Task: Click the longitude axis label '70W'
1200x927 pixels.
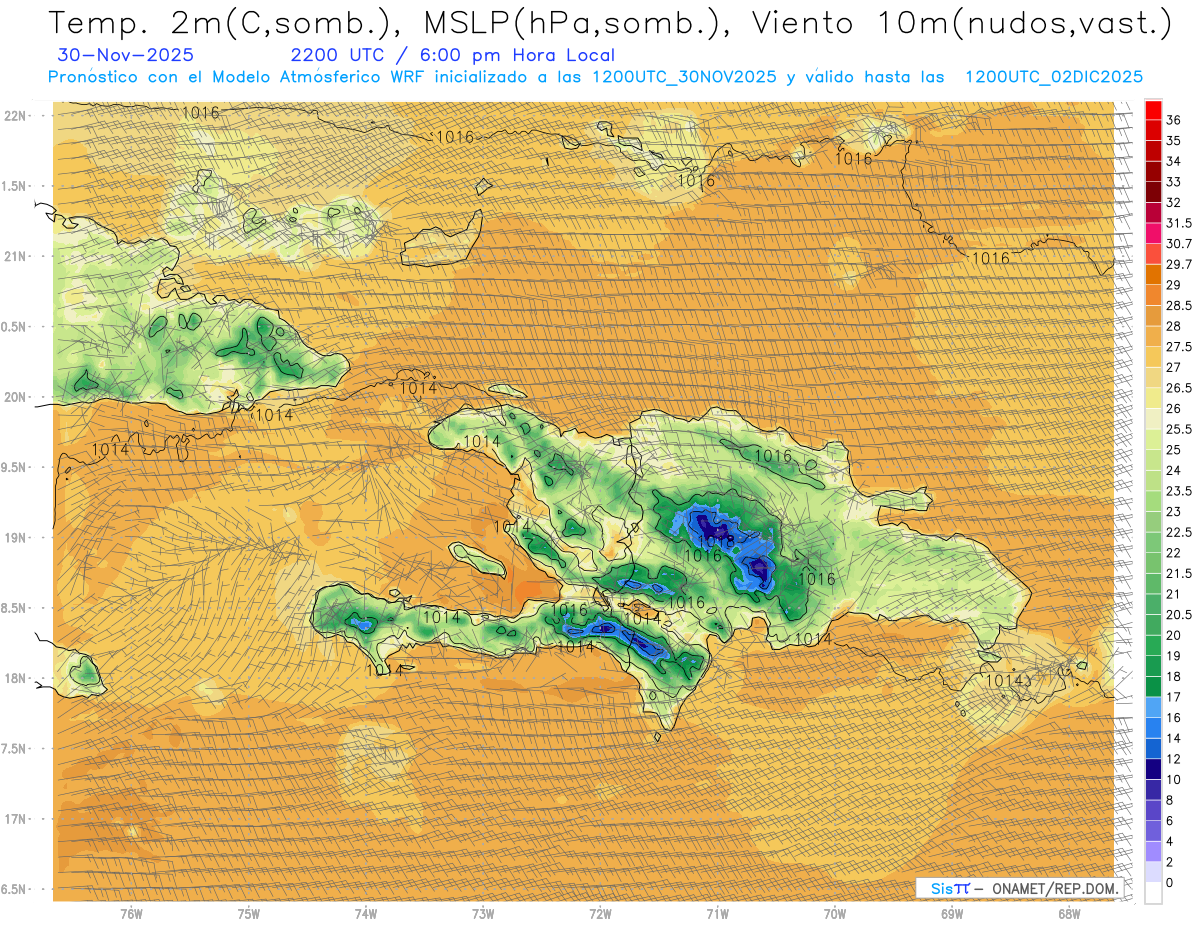Action: click(835, 914)
